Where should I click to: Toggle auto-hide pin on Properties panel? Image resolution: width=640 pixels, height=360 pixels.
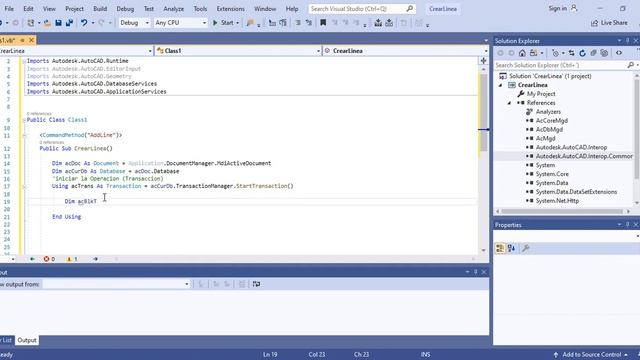pos(628,225)
